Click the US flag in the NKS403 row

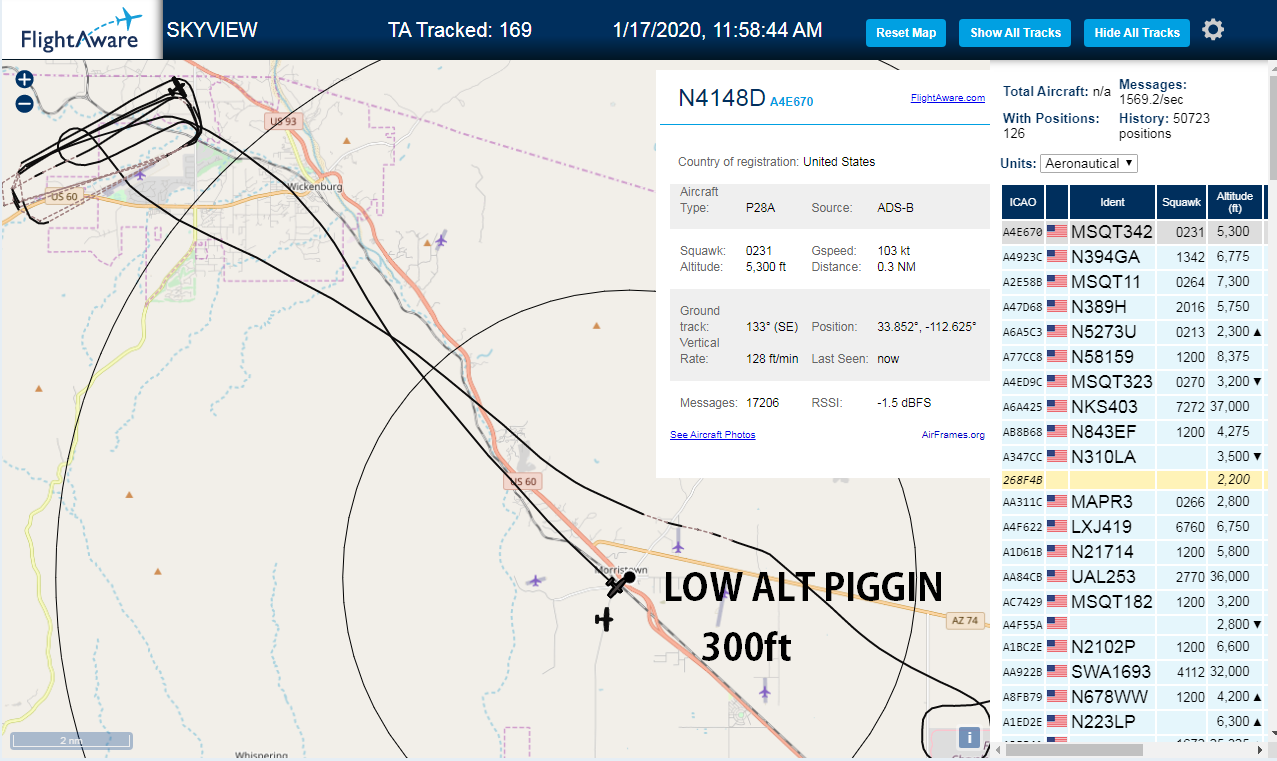pos(1056,406)
